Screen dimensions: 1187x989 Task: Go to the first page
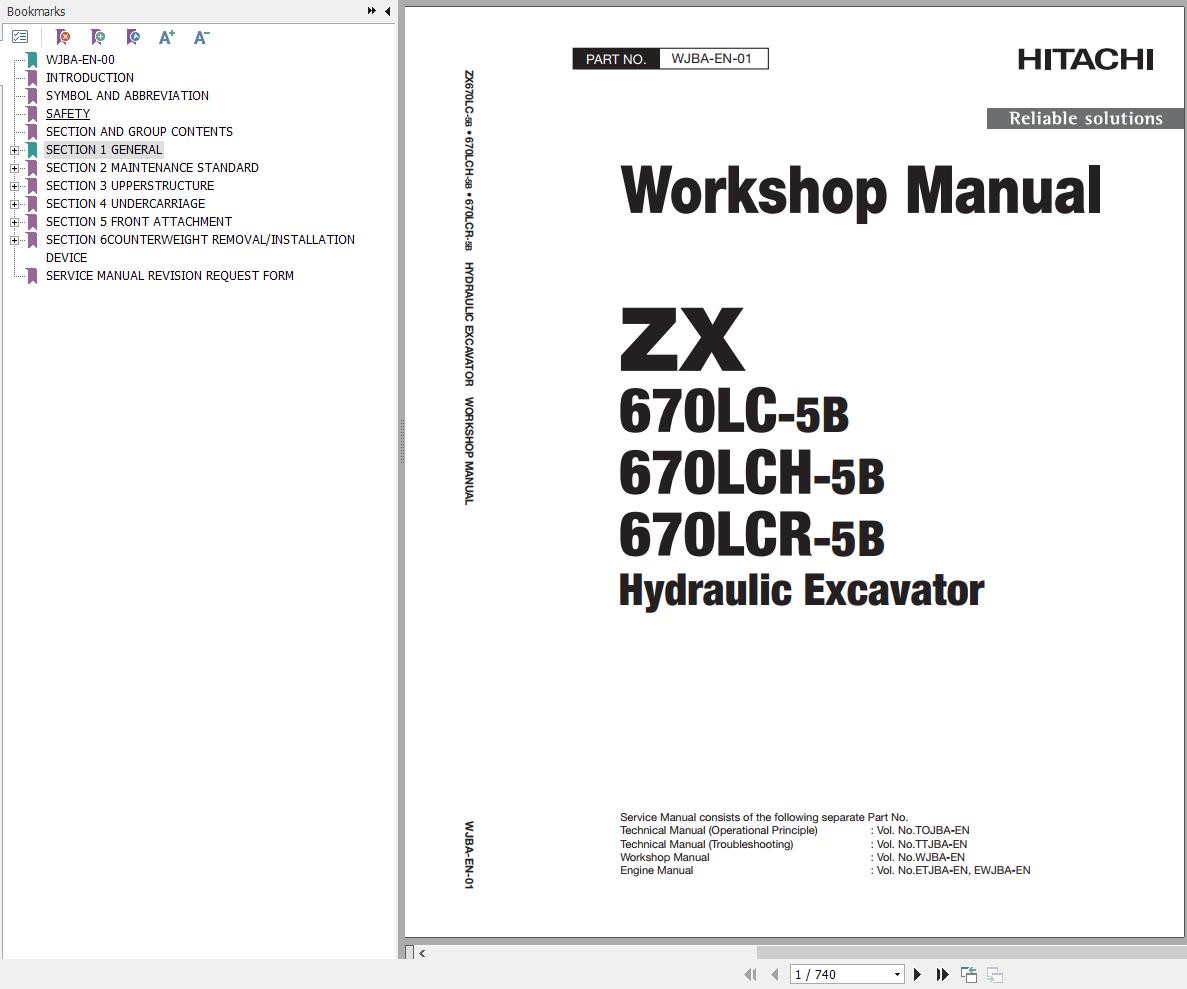(x=749, y=975)
